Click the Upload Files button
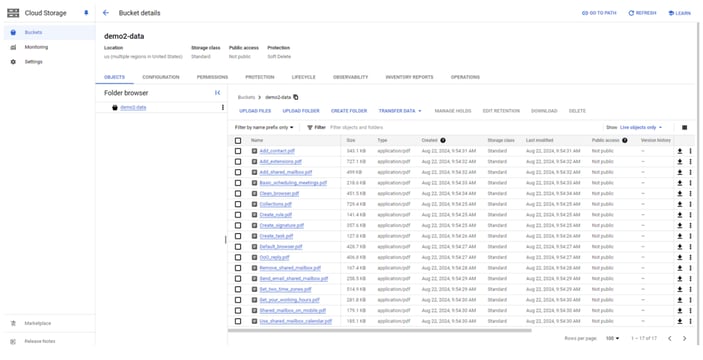The height and width of the screenshot is (360, 703). [x=255, y=111]
